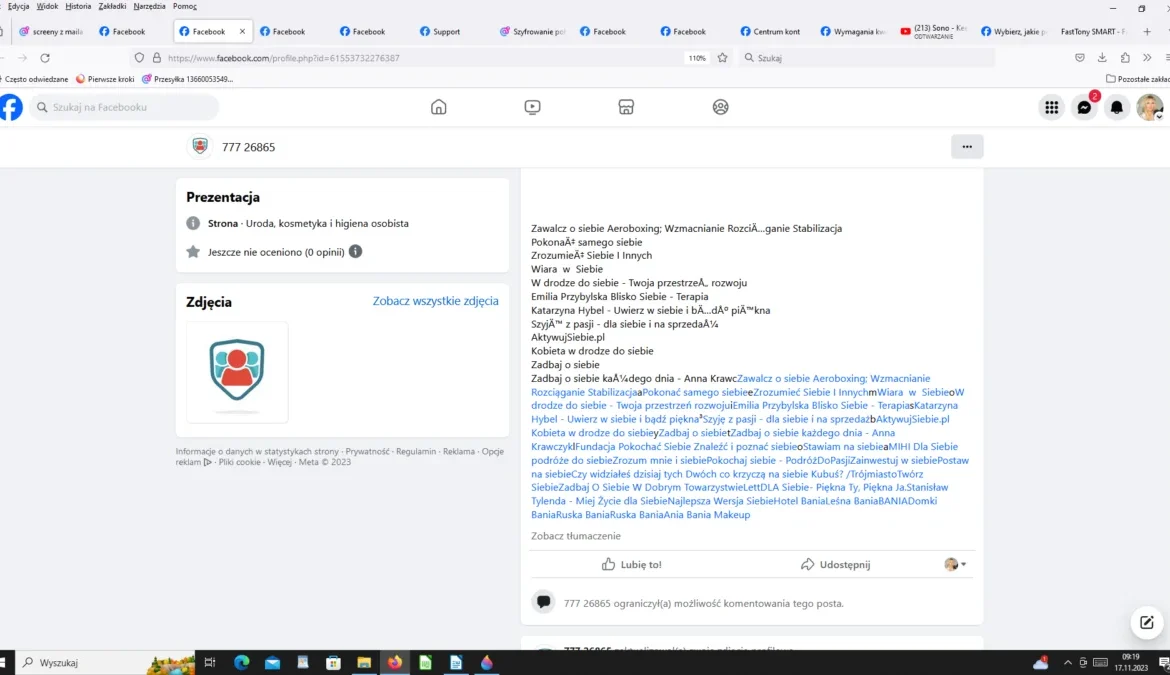The height and width of the screenshot is (675, 1170).
Task: Open the page photo thumbnail in Zdjęcia
Action: pos(237,371)
